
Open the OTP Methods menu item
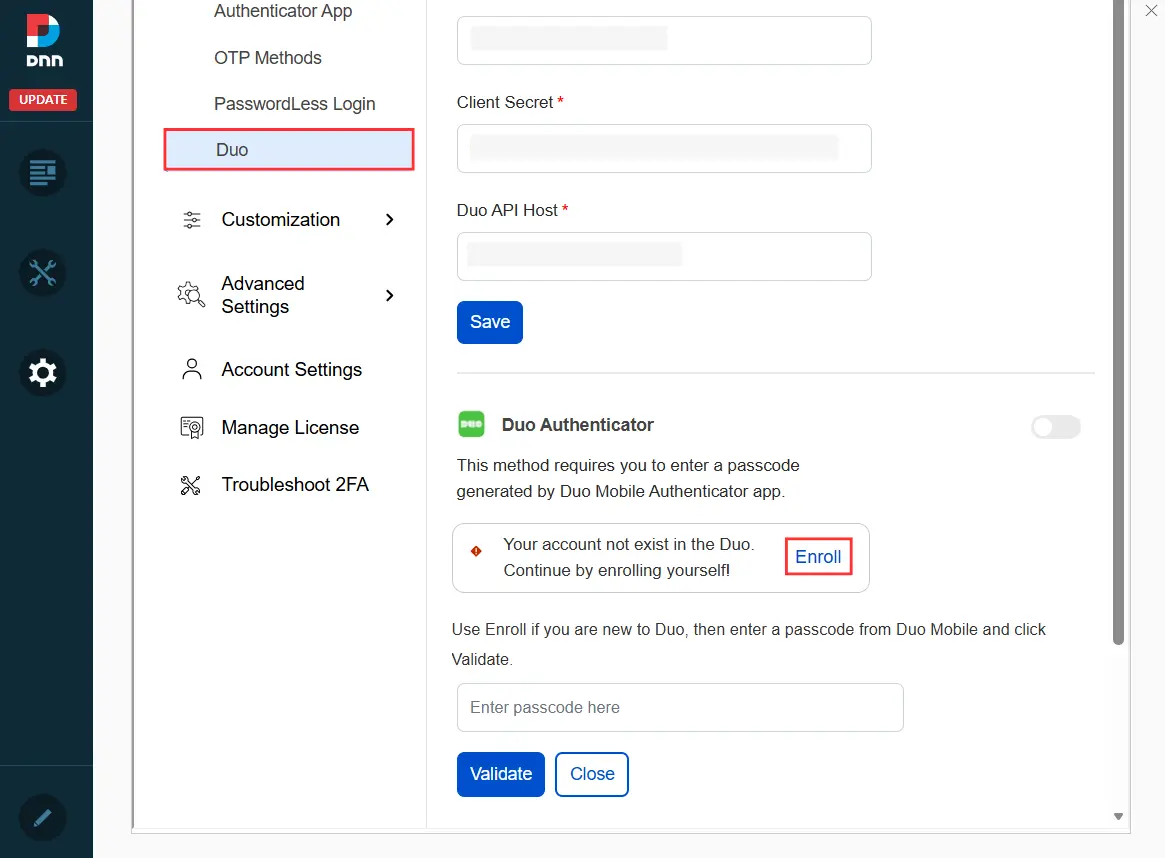click(267, 58)
